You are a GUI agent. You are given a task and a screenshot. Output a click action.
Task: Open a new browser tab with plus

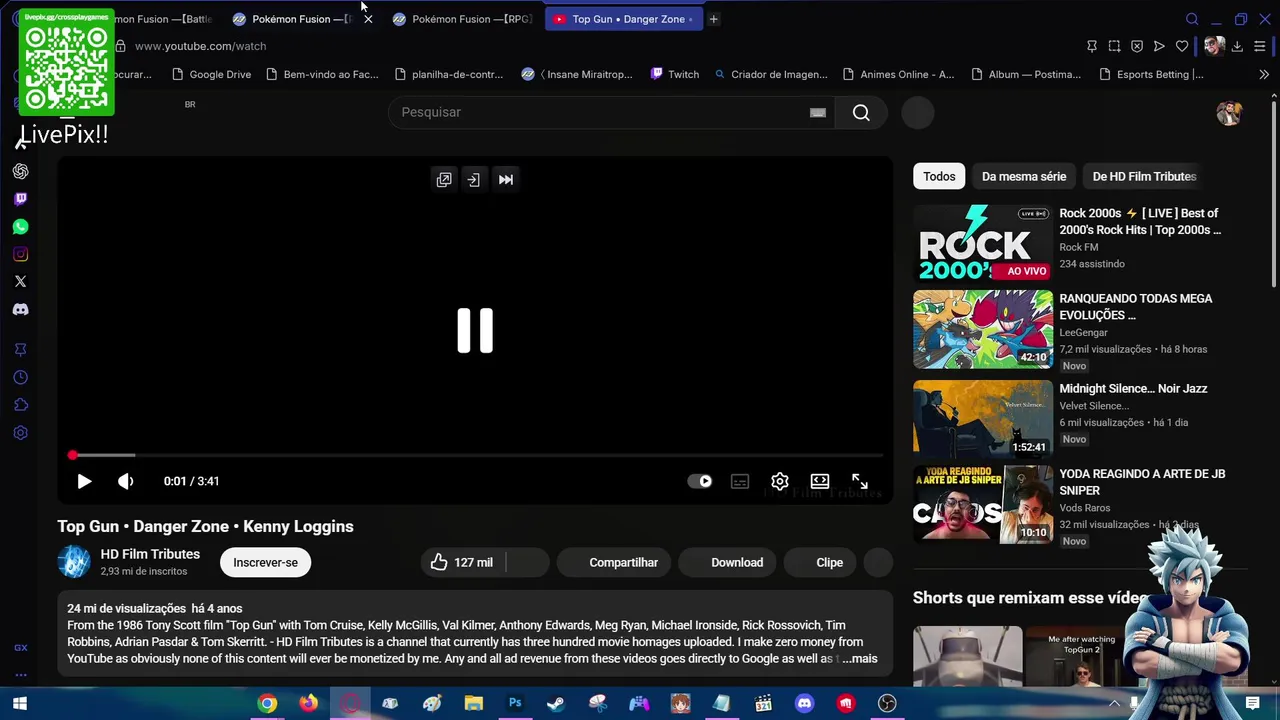(x=713, y=19)
